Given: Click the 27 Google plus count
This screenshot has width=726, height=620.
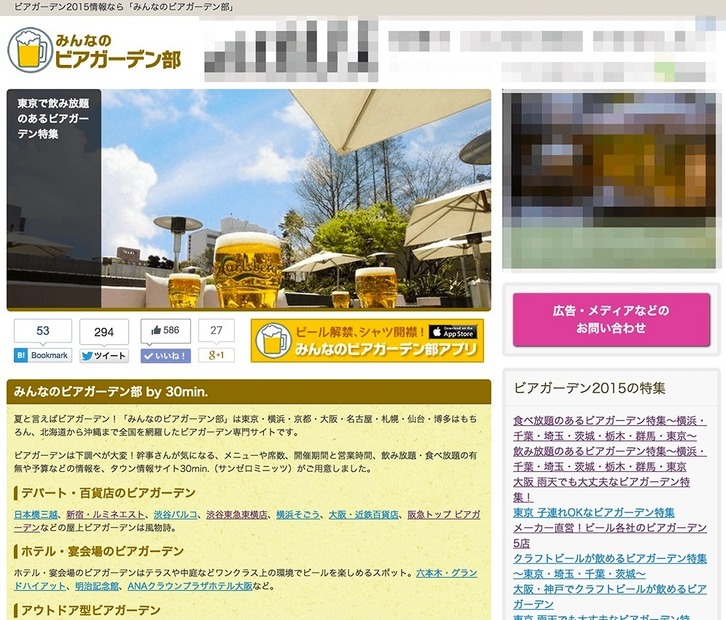Looking at the screenshot, I should click(x=216, y=330).
